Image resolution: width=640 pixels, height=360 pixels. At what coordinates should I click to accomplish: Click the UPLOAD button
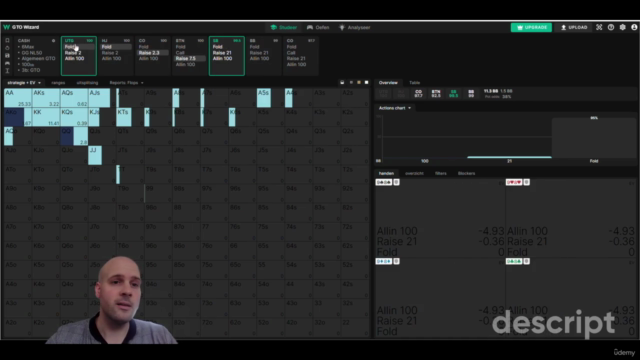pyautogui.click(x=574, y=27)
